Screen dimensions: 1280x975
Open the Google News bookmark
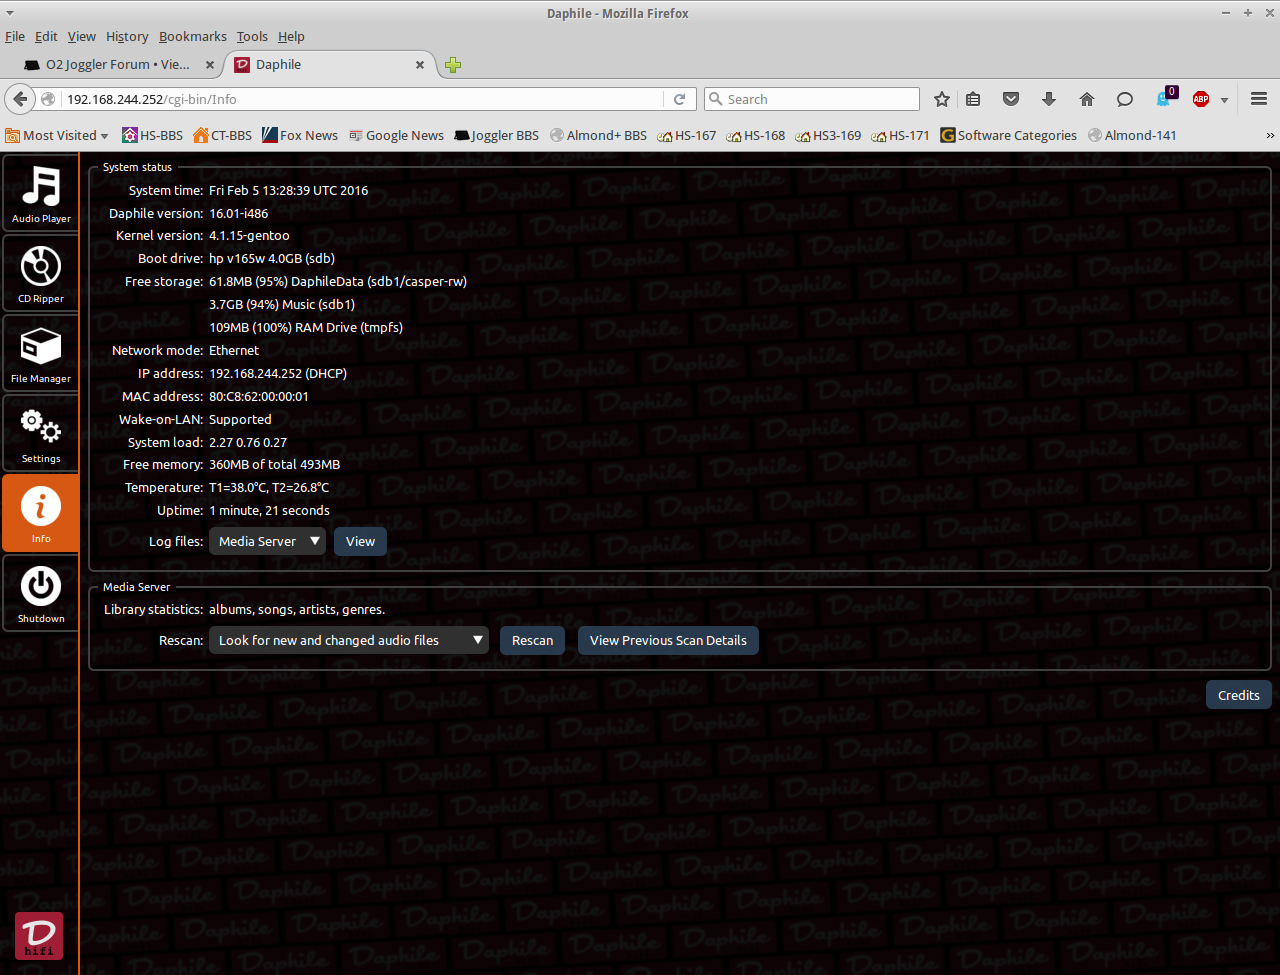[396, 135]
